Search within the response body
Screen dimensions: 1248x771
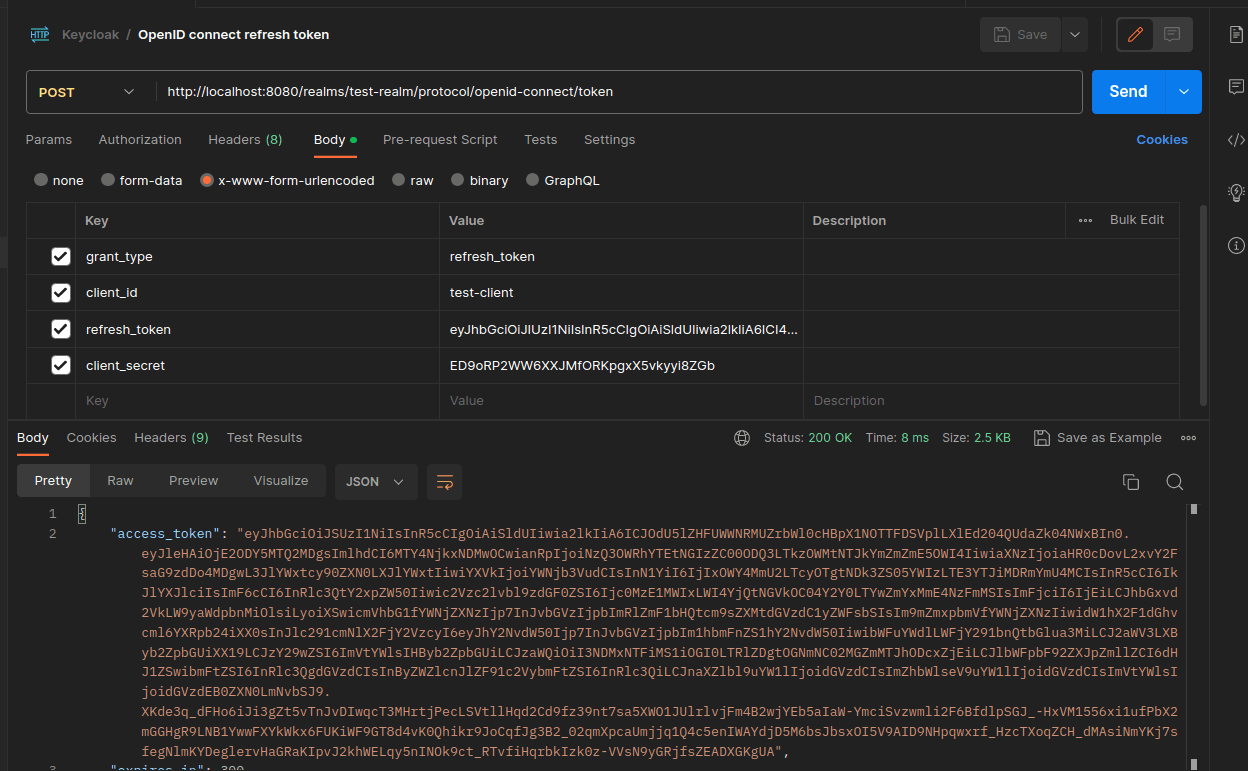1175,482
